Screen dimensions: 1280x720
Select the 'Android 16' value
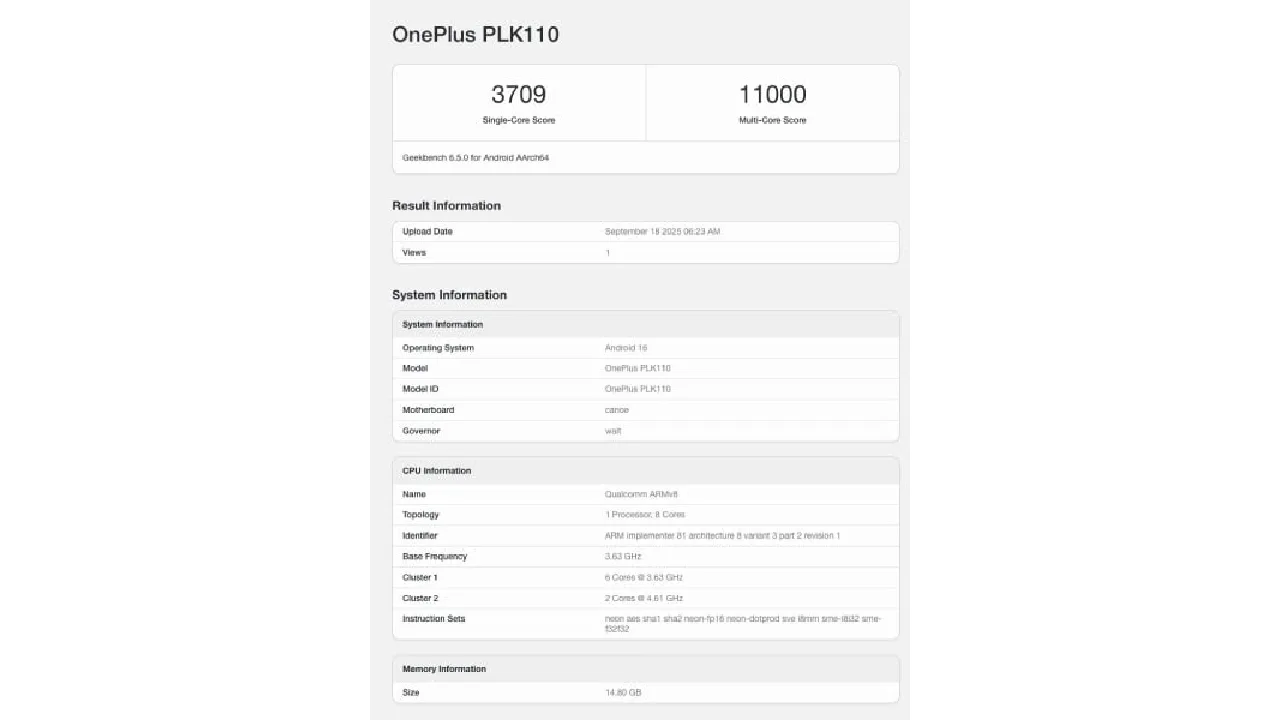click(x=626, y=348)
